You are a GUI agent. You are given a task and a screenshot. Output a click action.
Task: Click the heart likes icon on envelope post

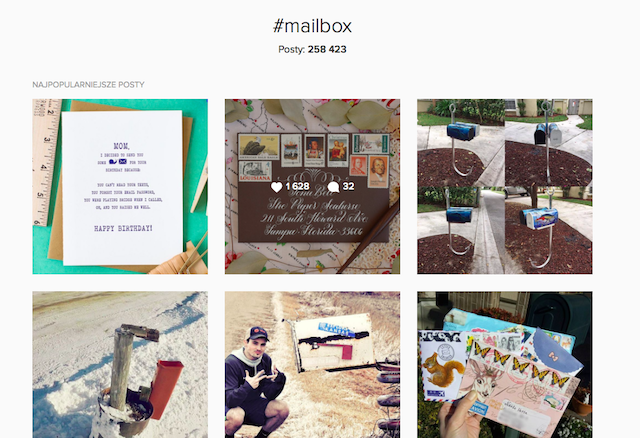coord(276,187)
